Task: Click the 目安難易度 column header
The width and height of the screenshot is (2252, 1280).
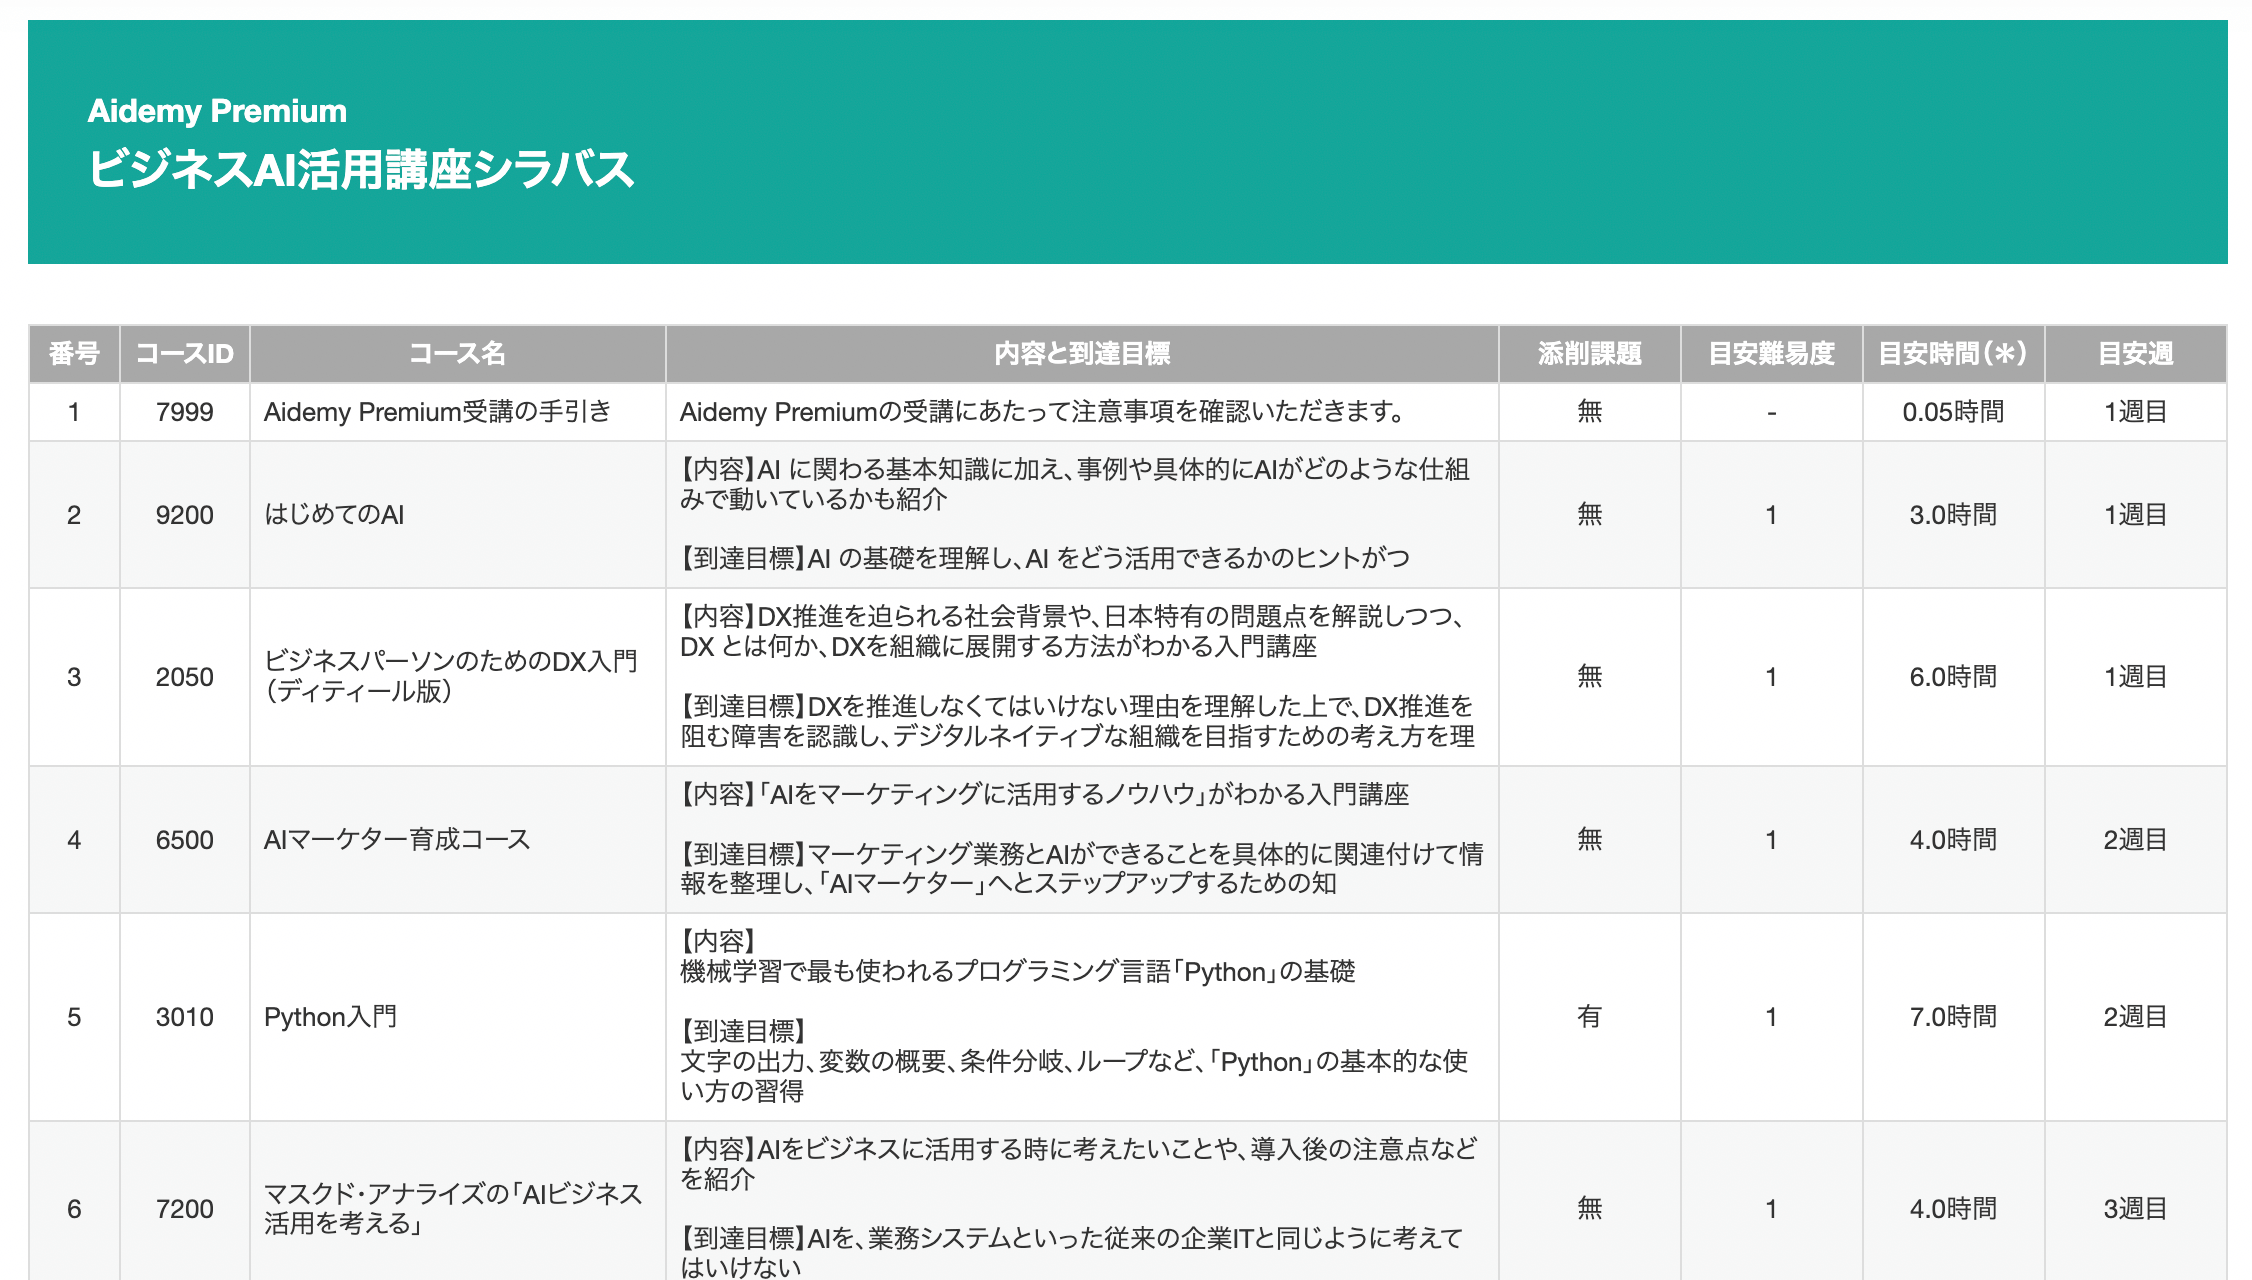Action: (1772, 354)
